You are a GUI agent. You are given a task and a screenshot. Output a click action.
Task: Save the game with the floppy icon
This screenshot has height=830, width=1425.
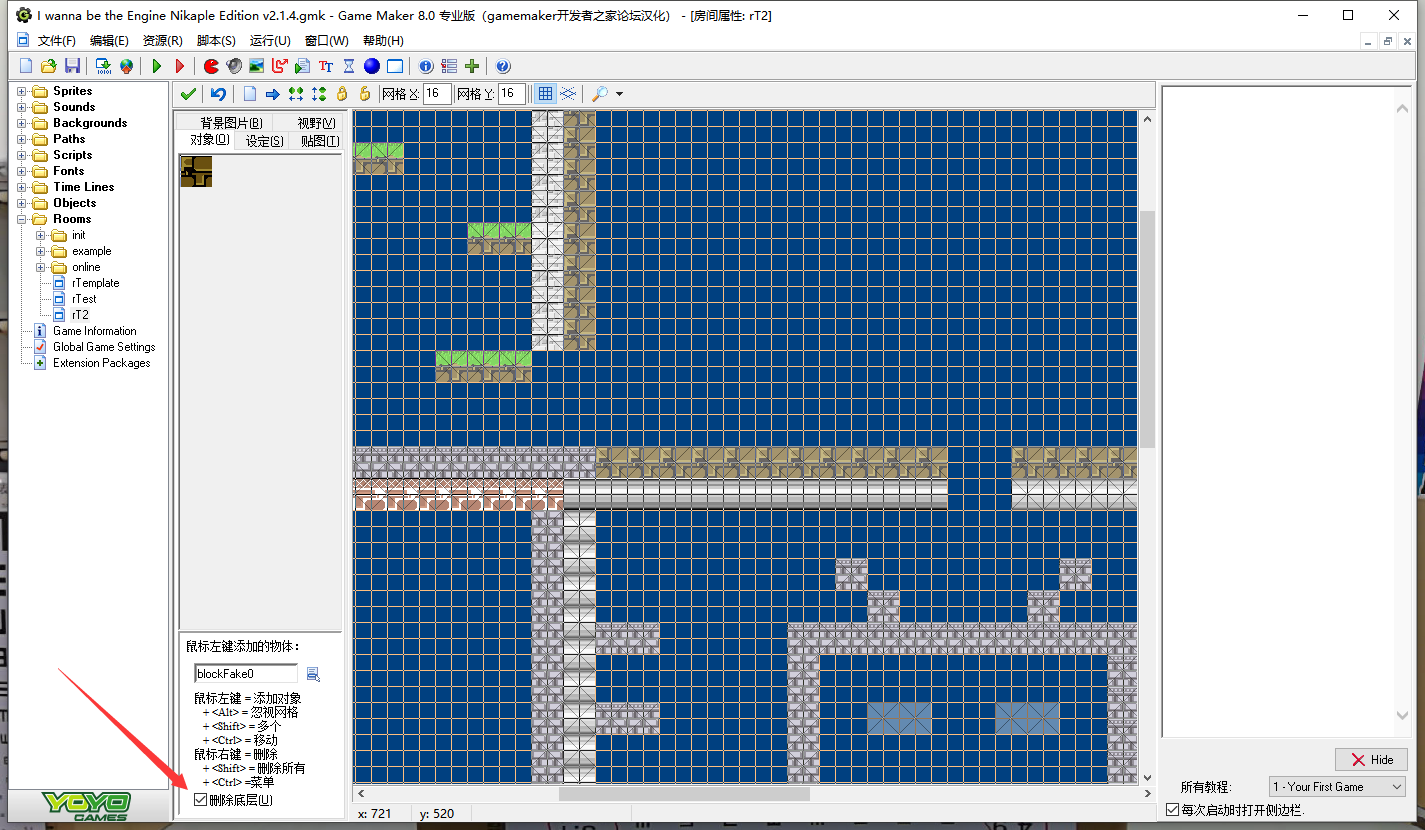pyautogui.click(x=72, y=66)
